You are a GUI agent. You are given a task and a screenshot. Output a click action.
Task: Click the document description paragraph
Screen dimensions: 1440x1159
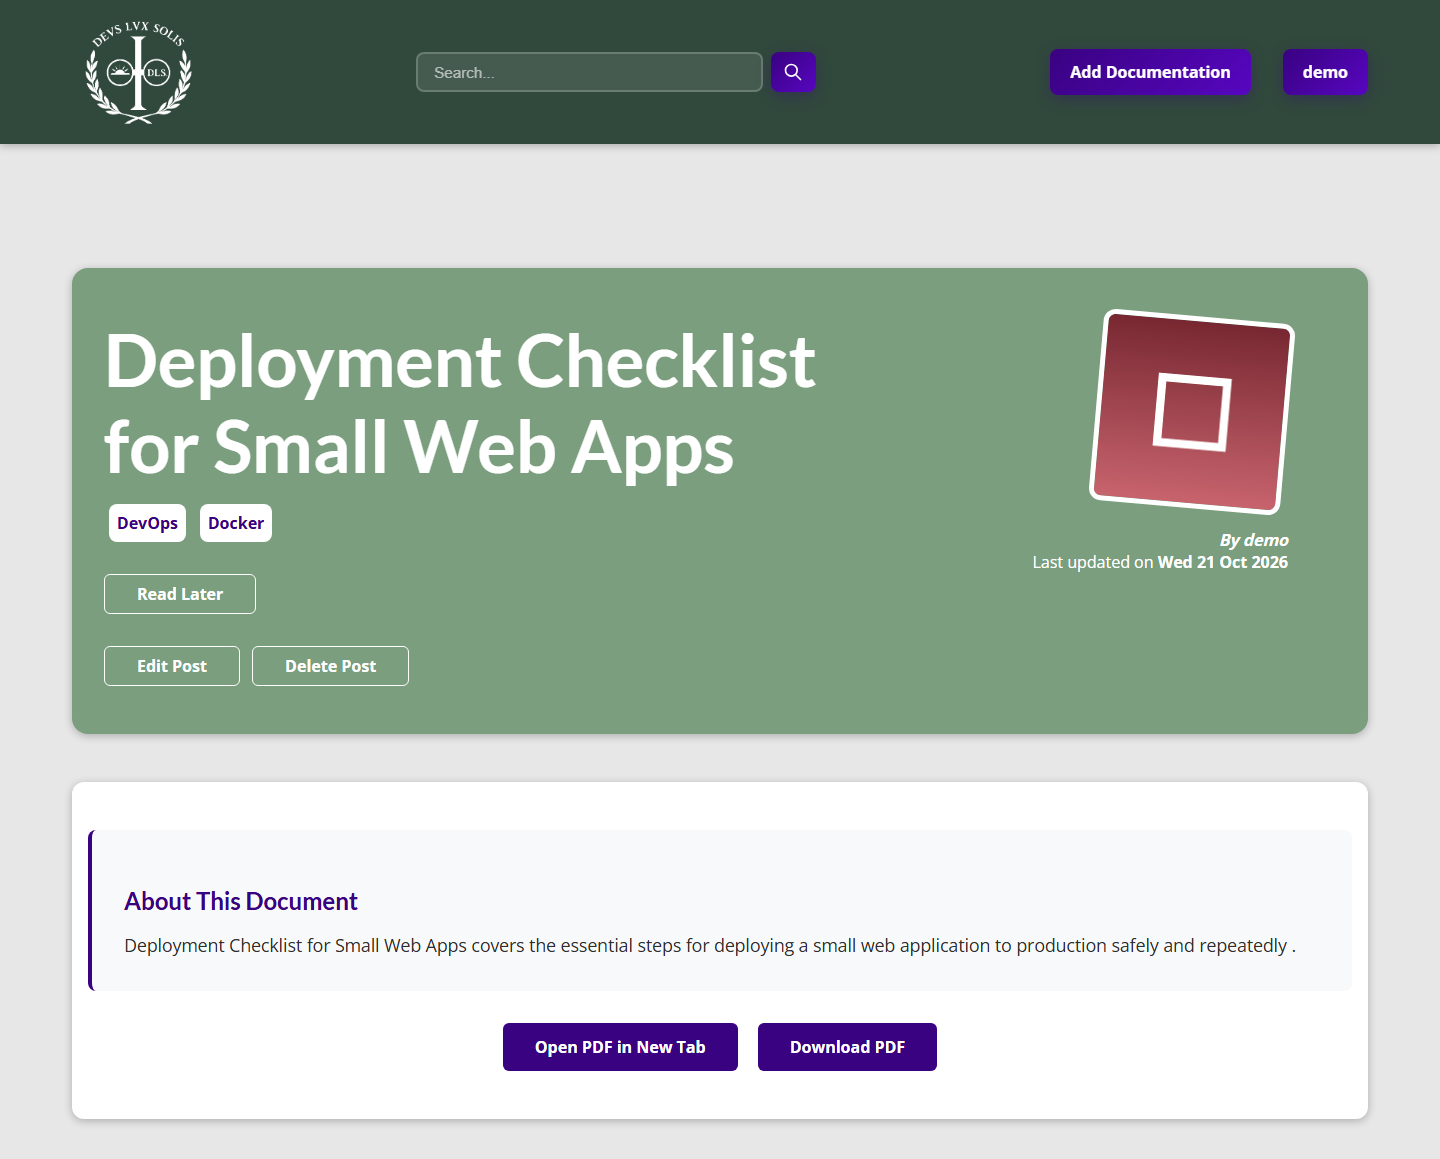(x=710, y=945)
